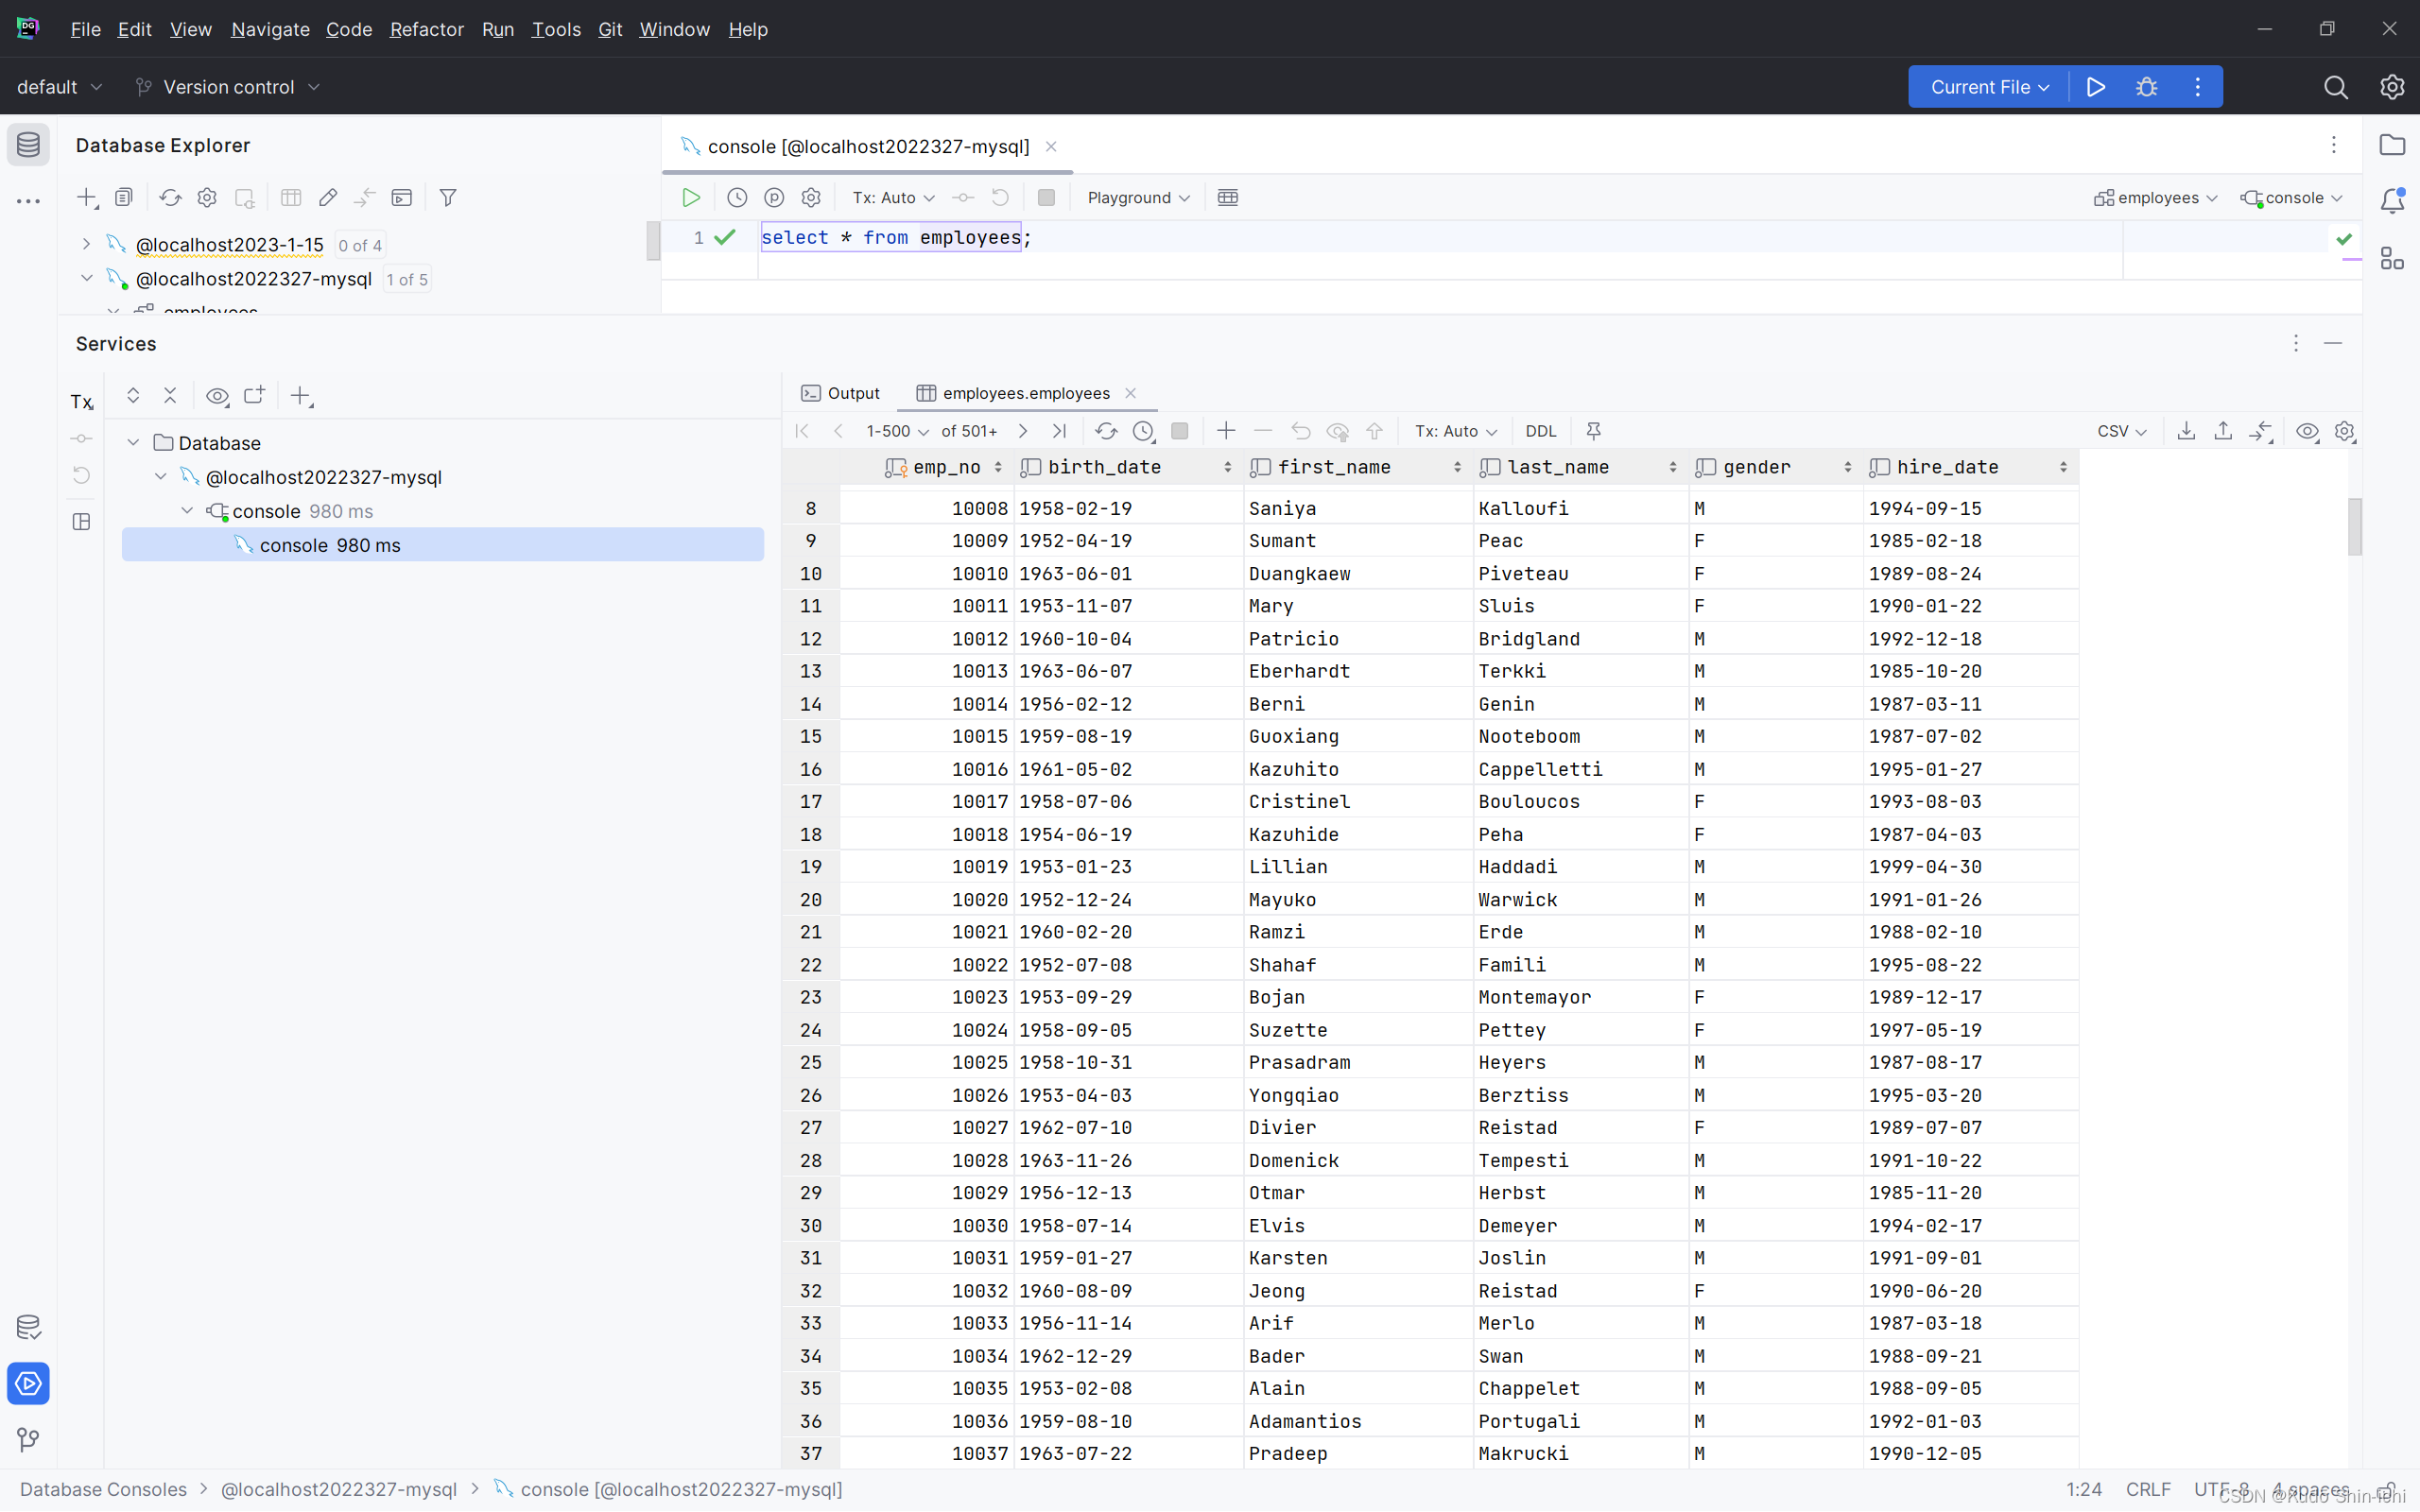Click the query settings/configuration icon
The image size is (2420, 1512).
(x=810, y=197)
